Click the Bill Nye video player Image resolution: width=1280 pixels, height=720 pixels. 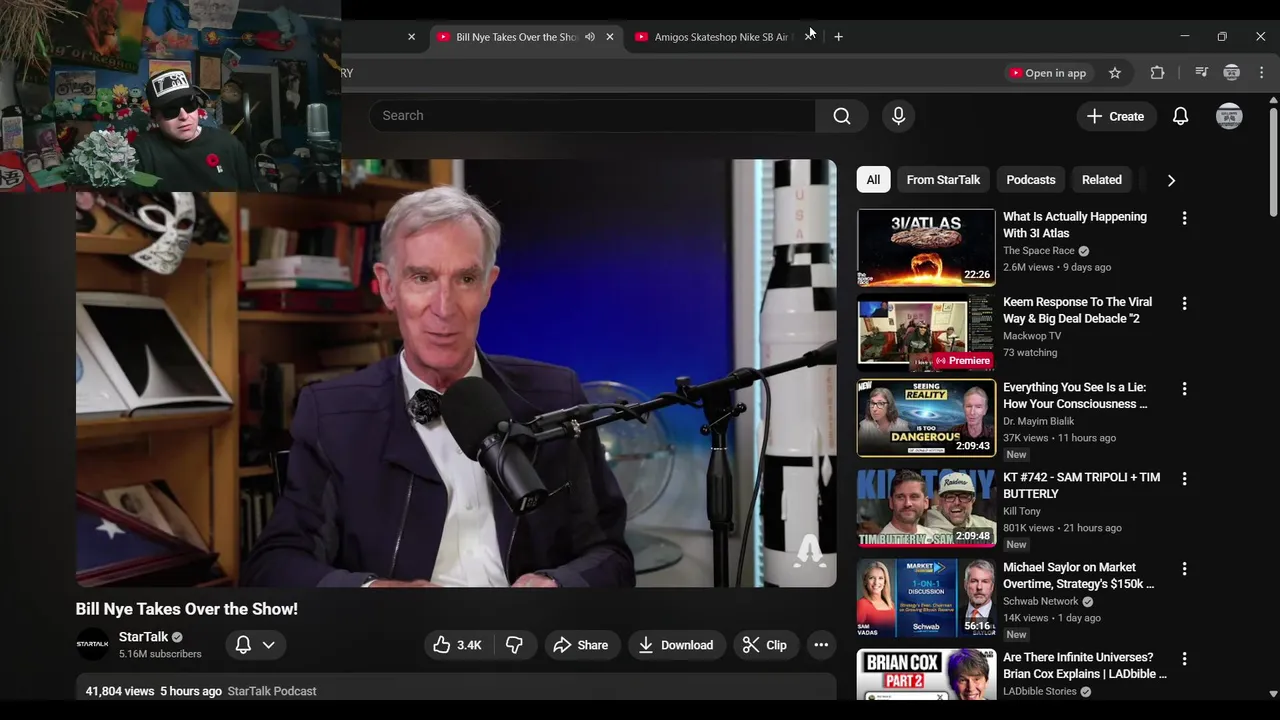click(456, 373)
